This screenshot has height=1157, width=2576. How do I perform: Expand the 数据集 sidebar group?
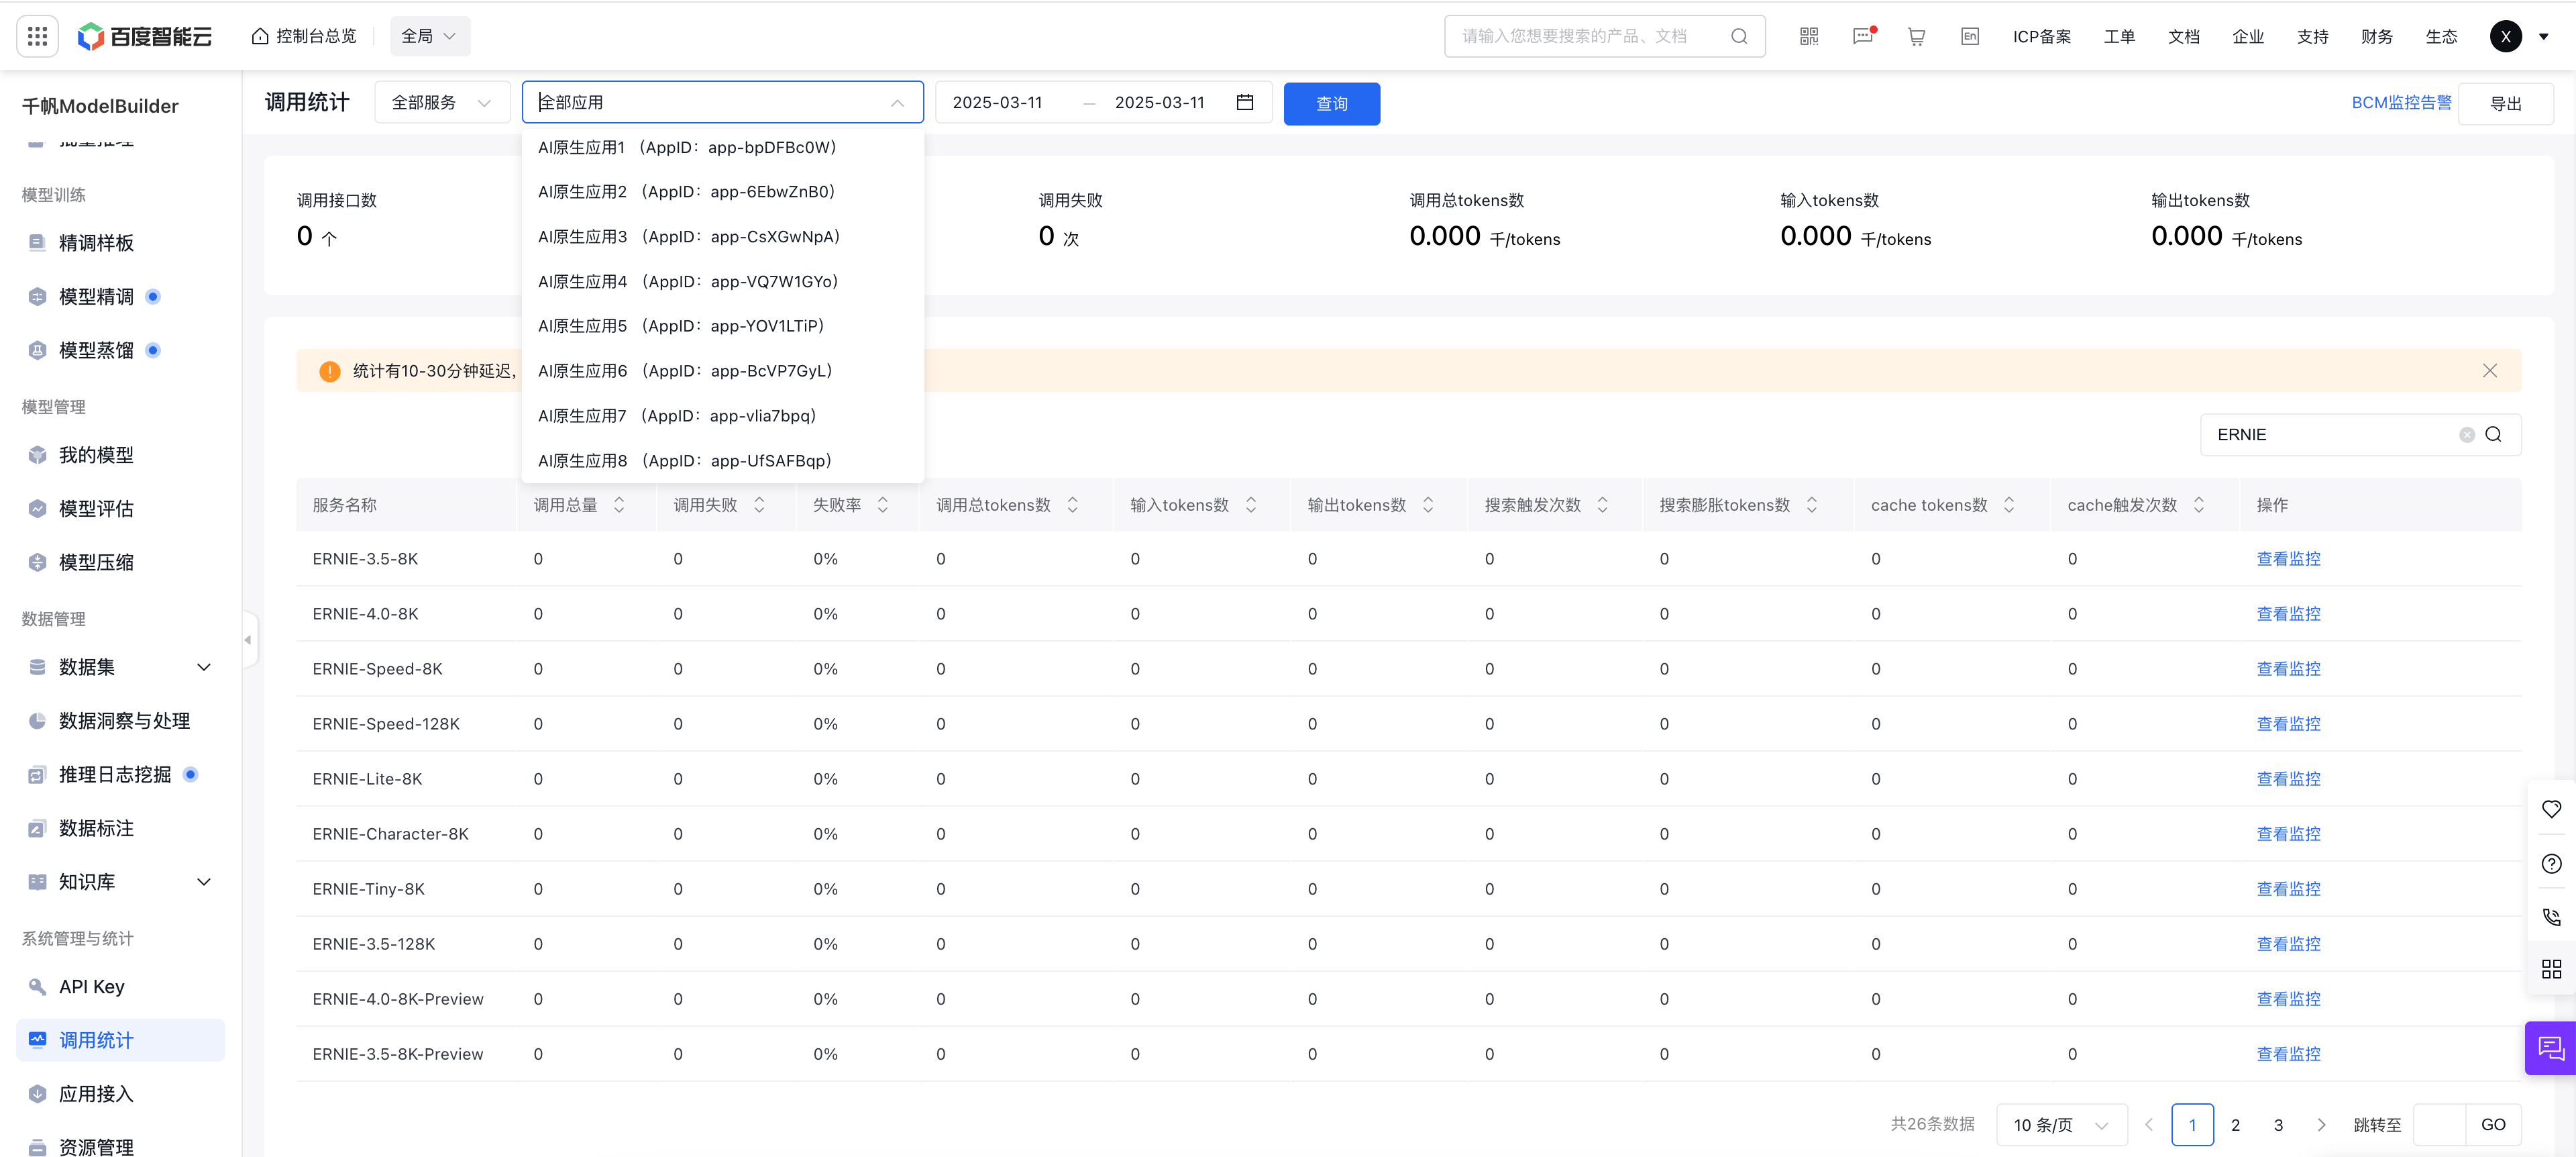tap(204, 667)
